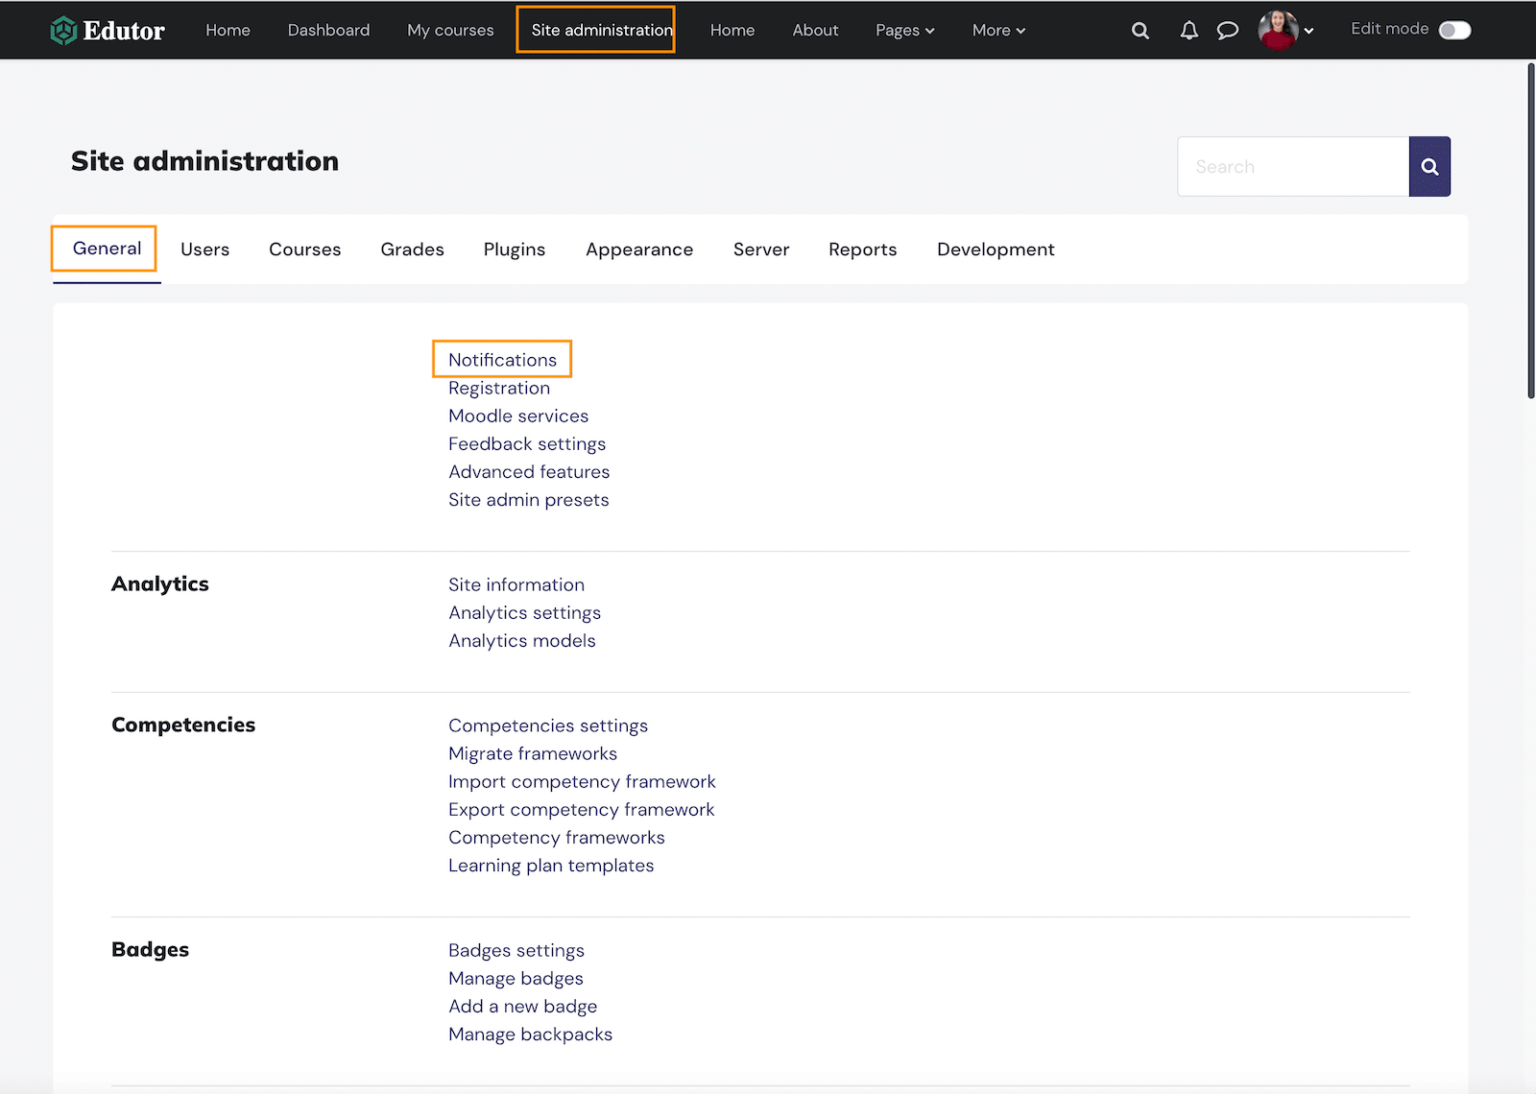Viewport: 1536px width, 1094px height.
Task: Open the Reports tab
Action: coord(862,249)
